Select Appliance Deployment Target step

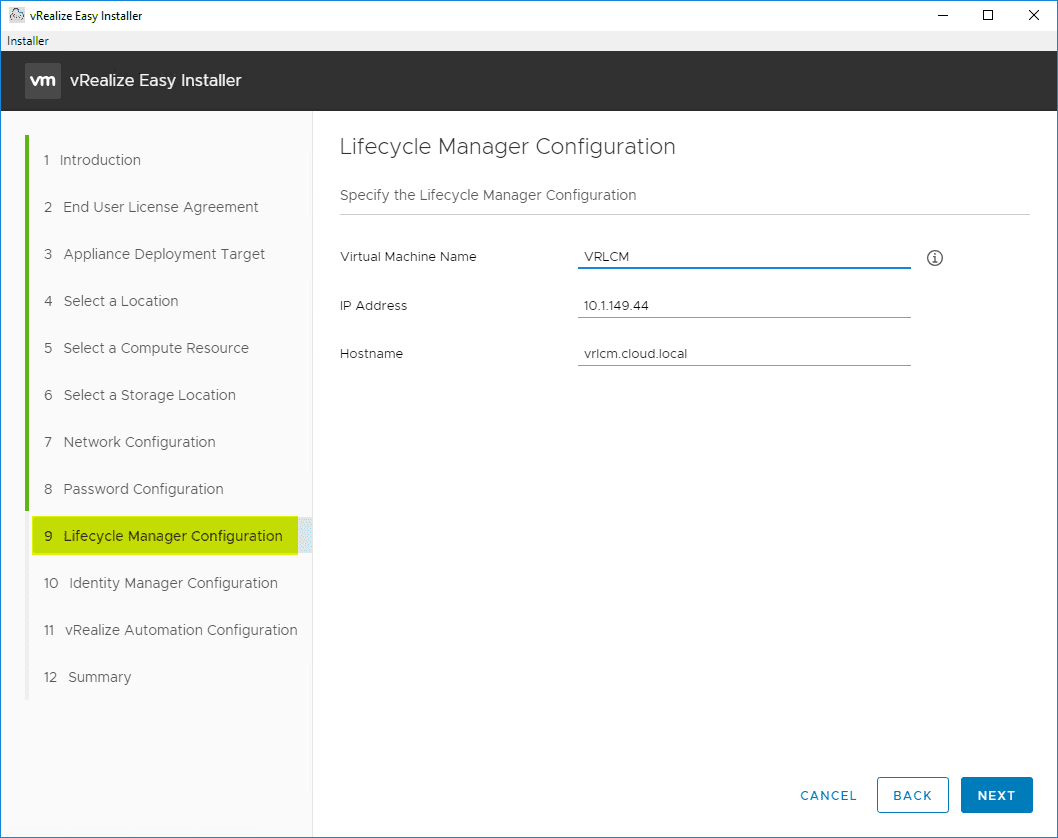164,254
